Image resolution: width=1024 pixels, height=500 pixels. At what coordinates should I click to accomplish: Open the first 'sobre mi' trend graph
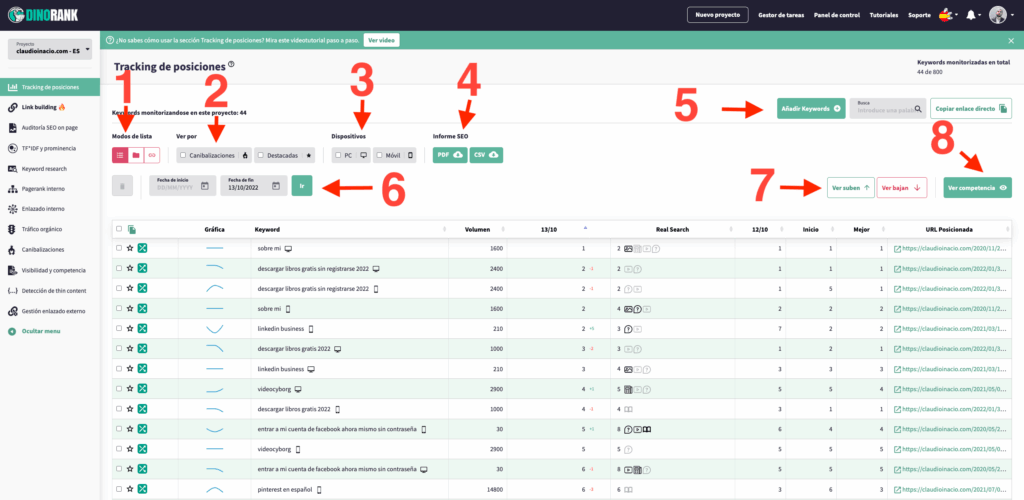(215, 249)
